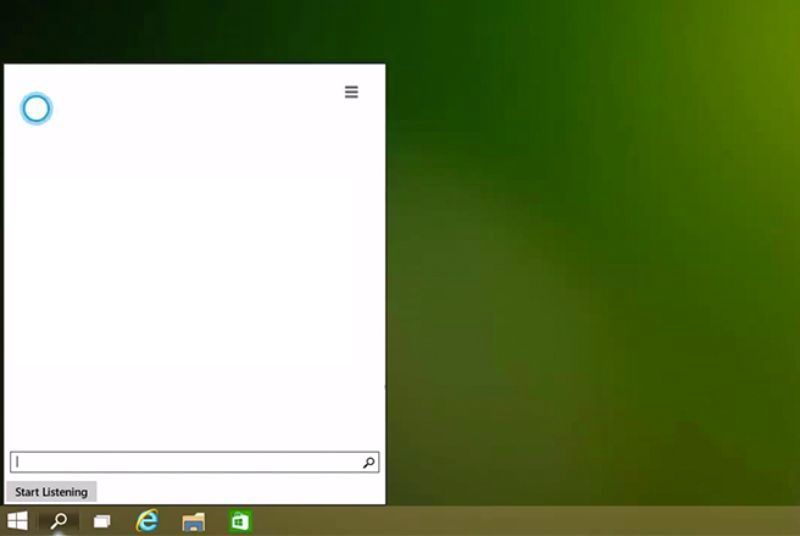Open Task View from the taskbar

tap(102, 521)
